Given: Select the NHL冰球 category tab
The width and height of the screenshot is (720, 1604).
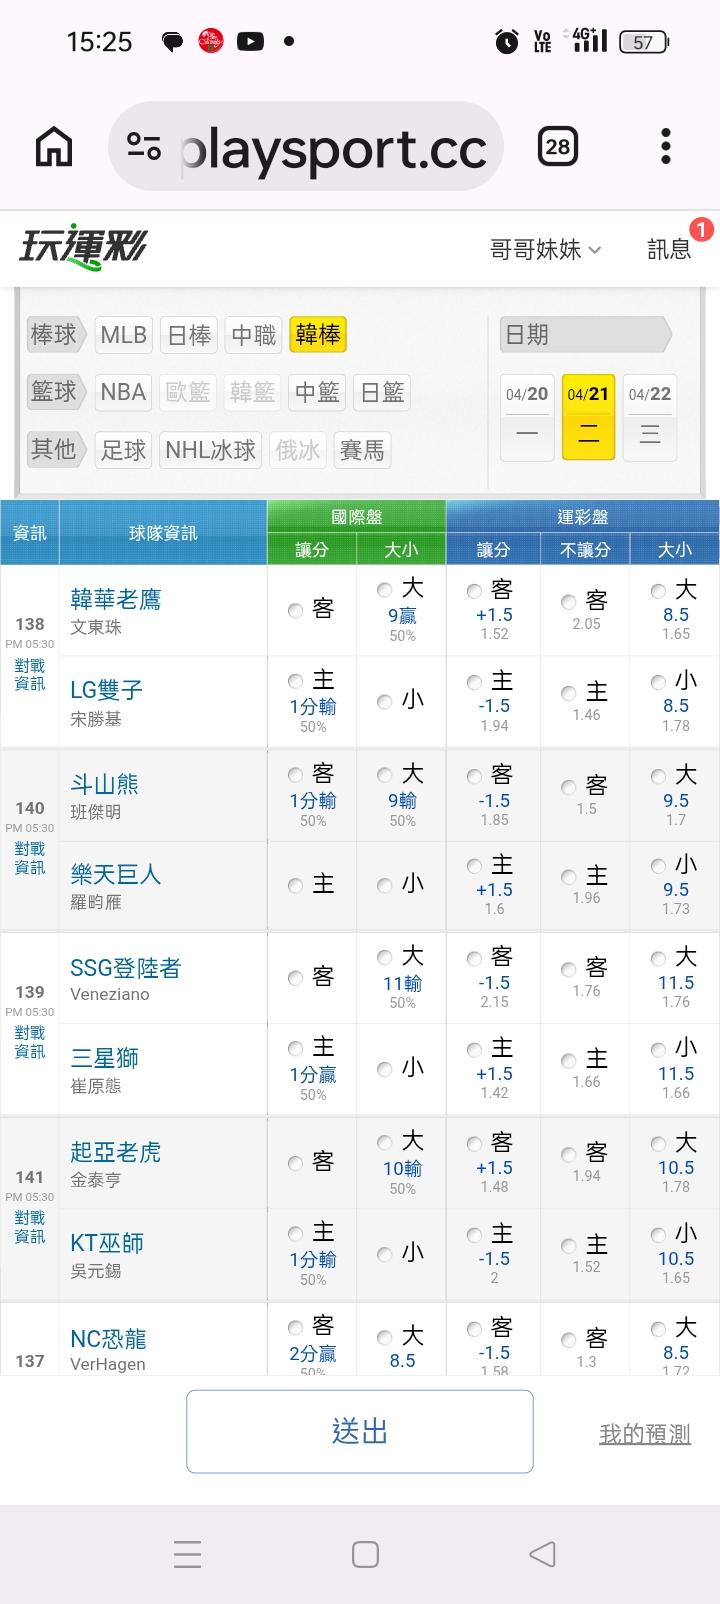Looking at the screenshot, I should coord(211,450).
